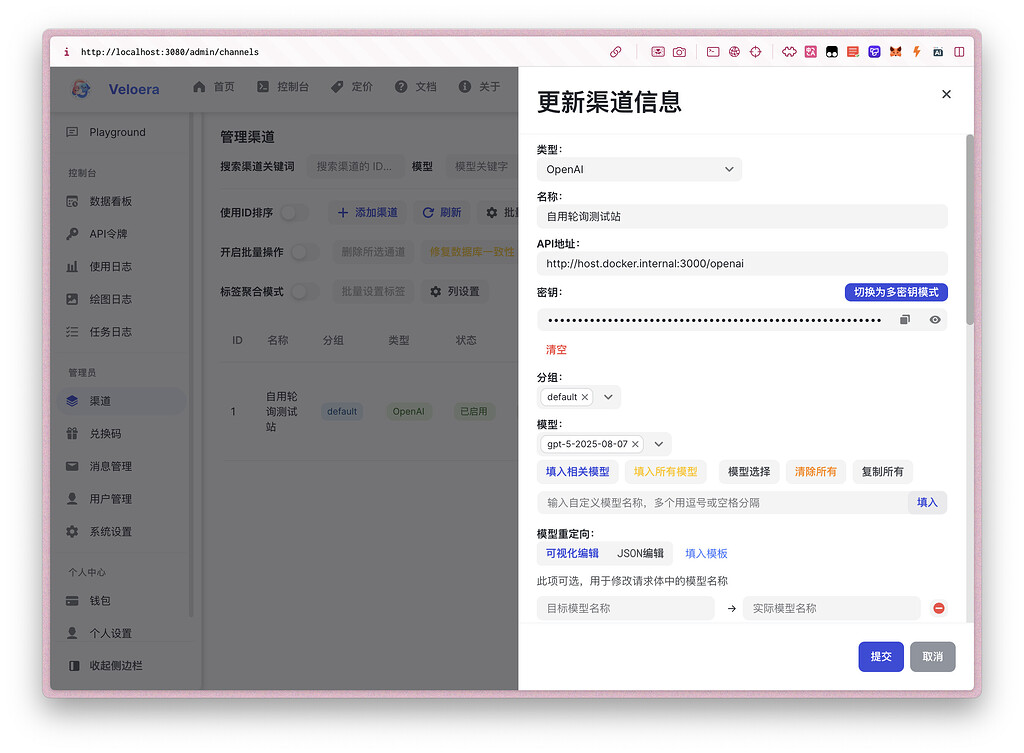This screenshot has height=753, width=1024.
Task: Open 列设置 column settings
Action: (455, 291)
